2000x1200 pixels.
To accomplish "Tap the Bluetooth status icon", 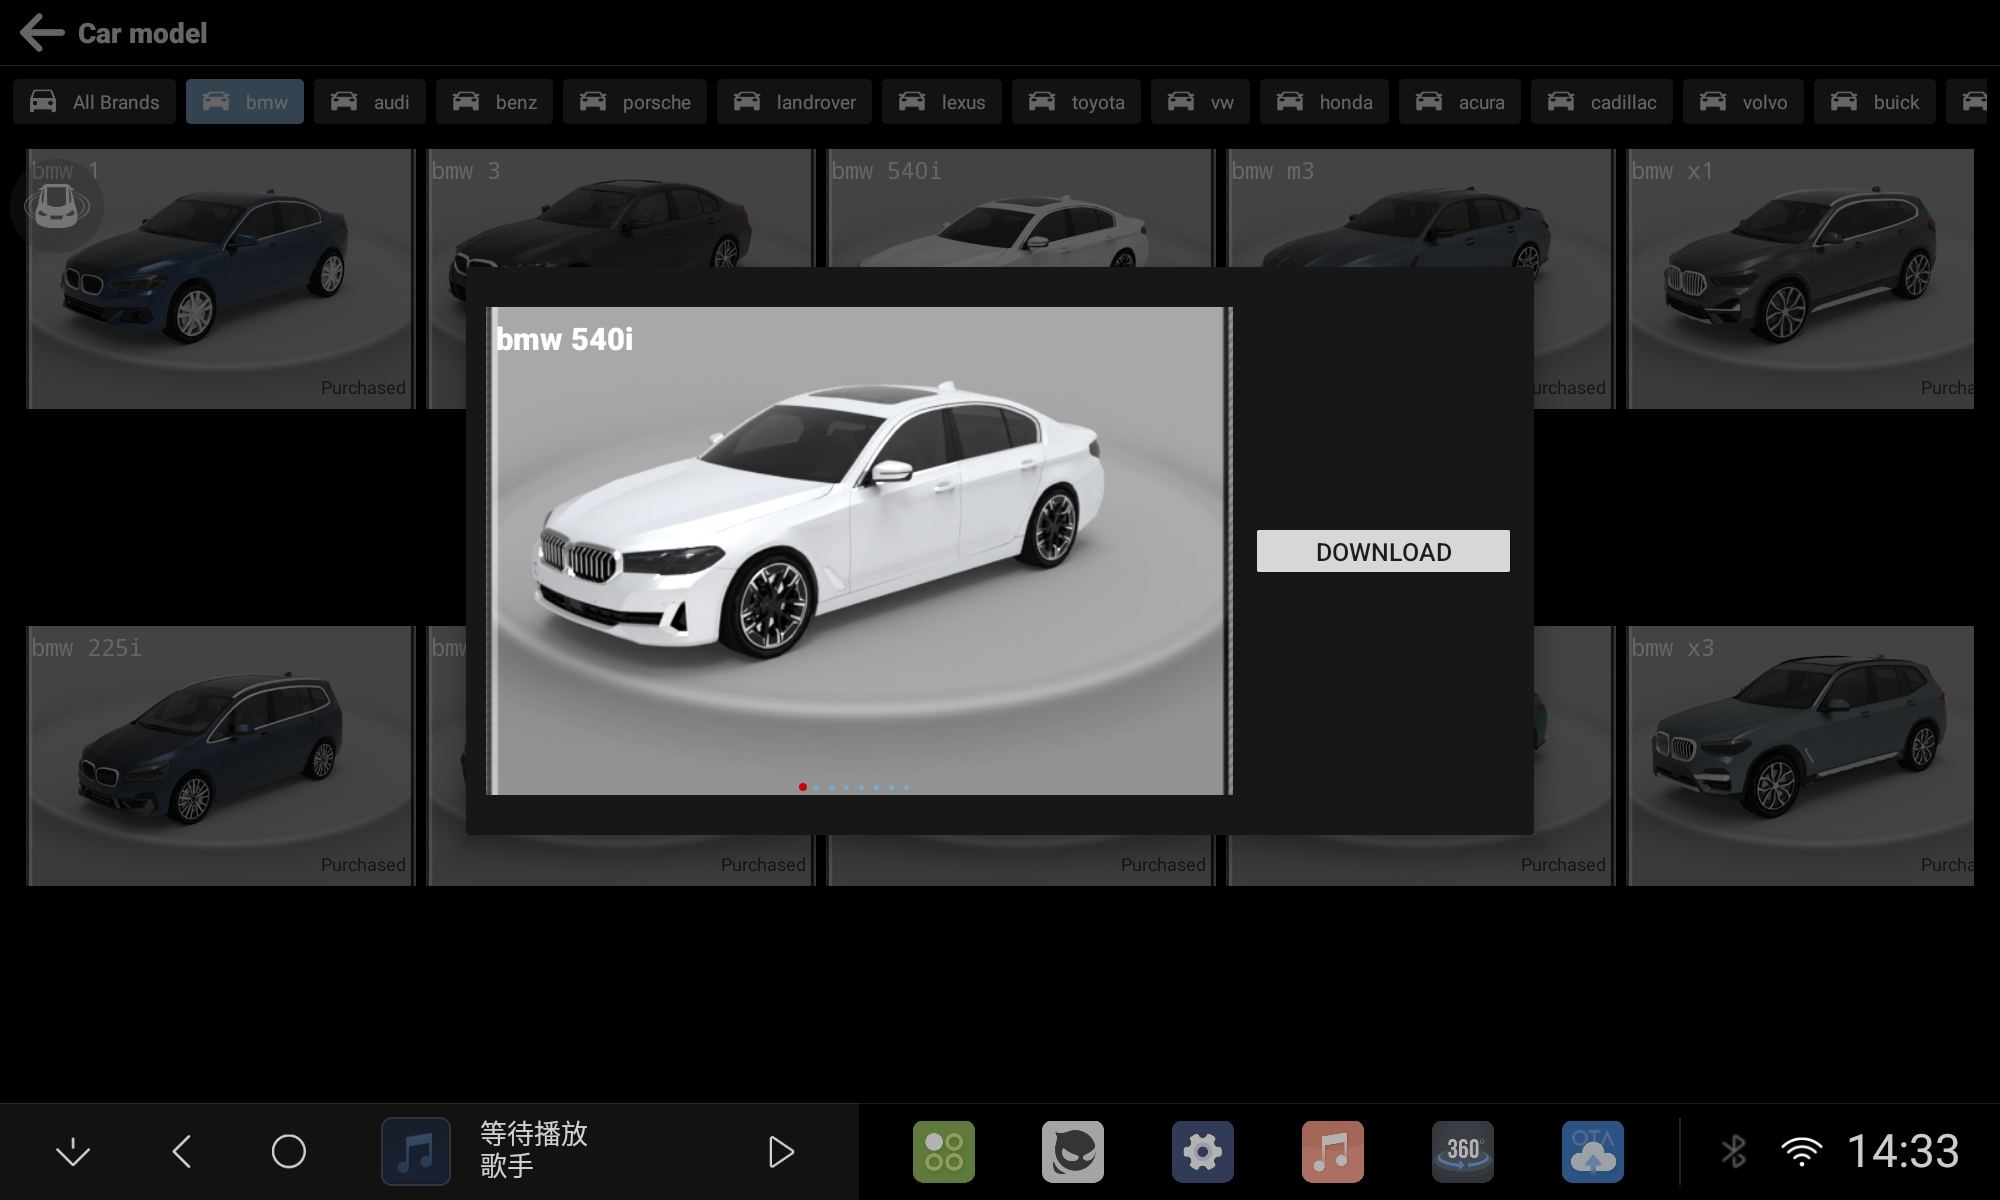I will (x=1734, y=1152).
